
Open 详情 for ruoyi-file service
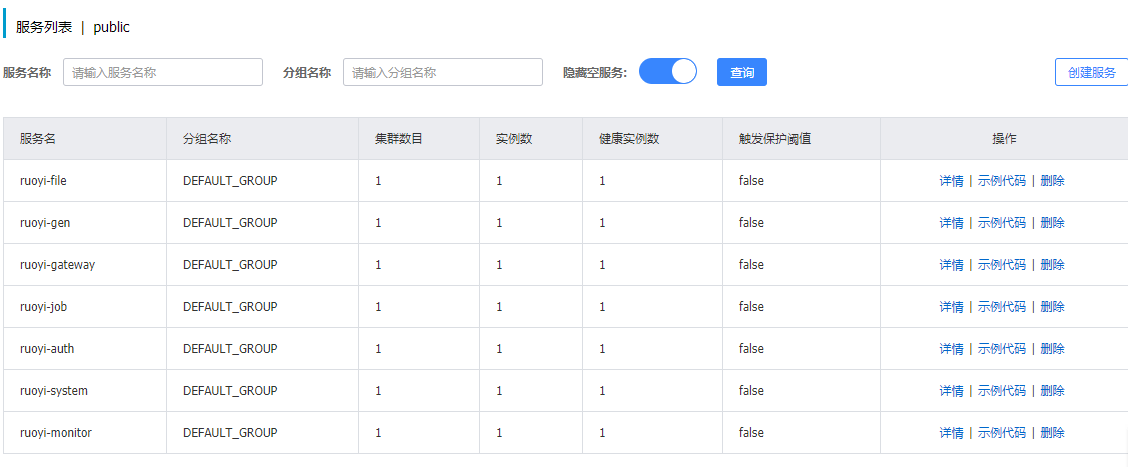[951, 181]
